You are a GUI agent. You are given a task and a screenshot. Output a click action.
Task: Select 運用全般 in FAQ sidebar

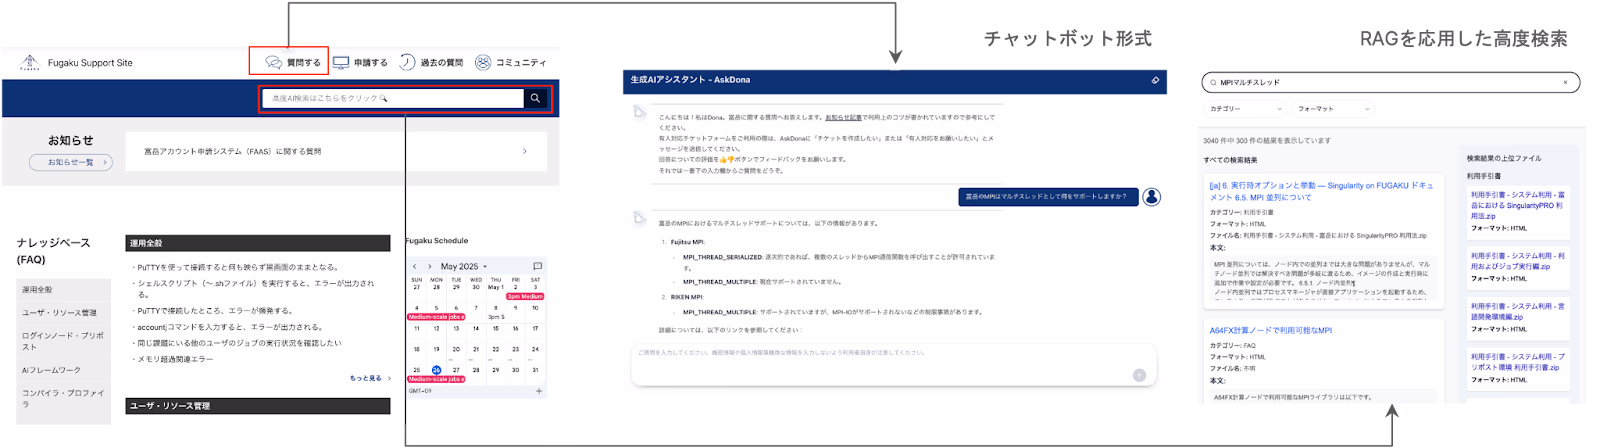pos(63,289)
